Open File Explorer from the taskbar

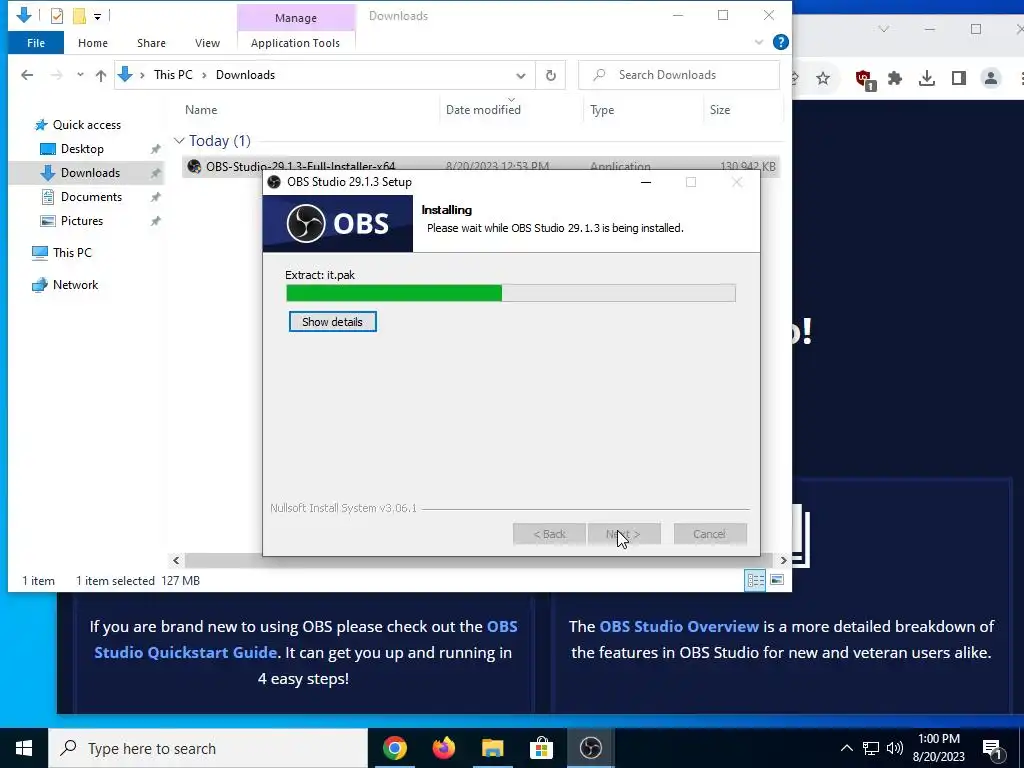coord(493,748)
